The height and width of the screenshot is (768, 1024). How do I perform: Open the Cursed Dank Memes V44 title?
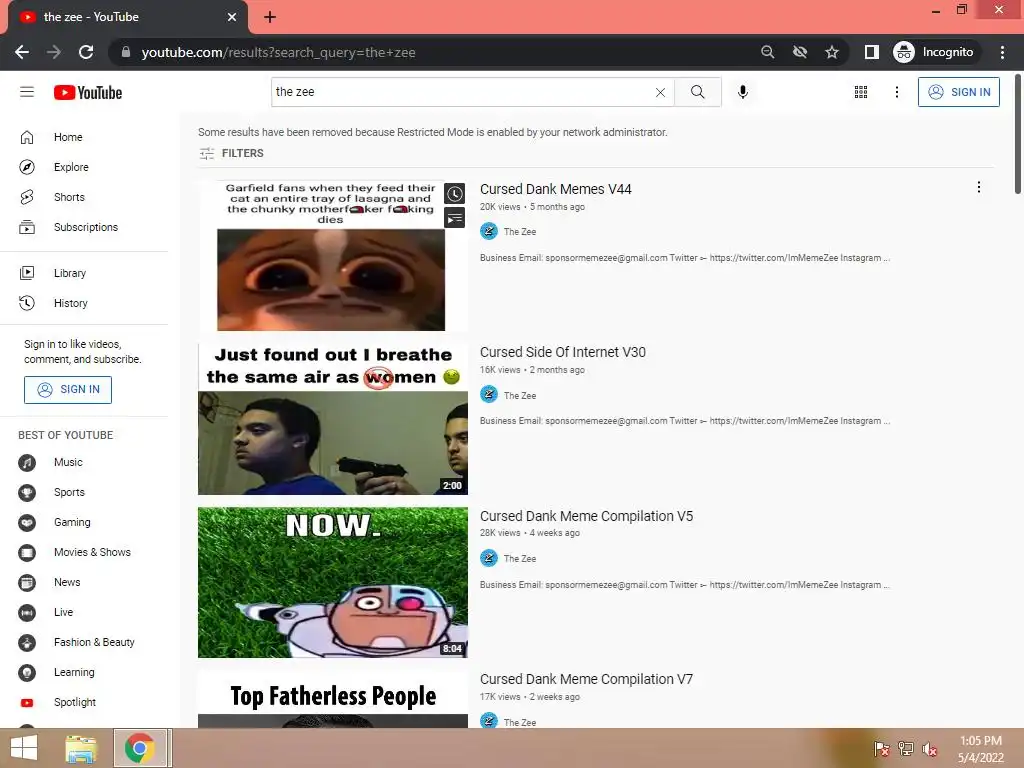pyautogui.click(x=556, y=189)
